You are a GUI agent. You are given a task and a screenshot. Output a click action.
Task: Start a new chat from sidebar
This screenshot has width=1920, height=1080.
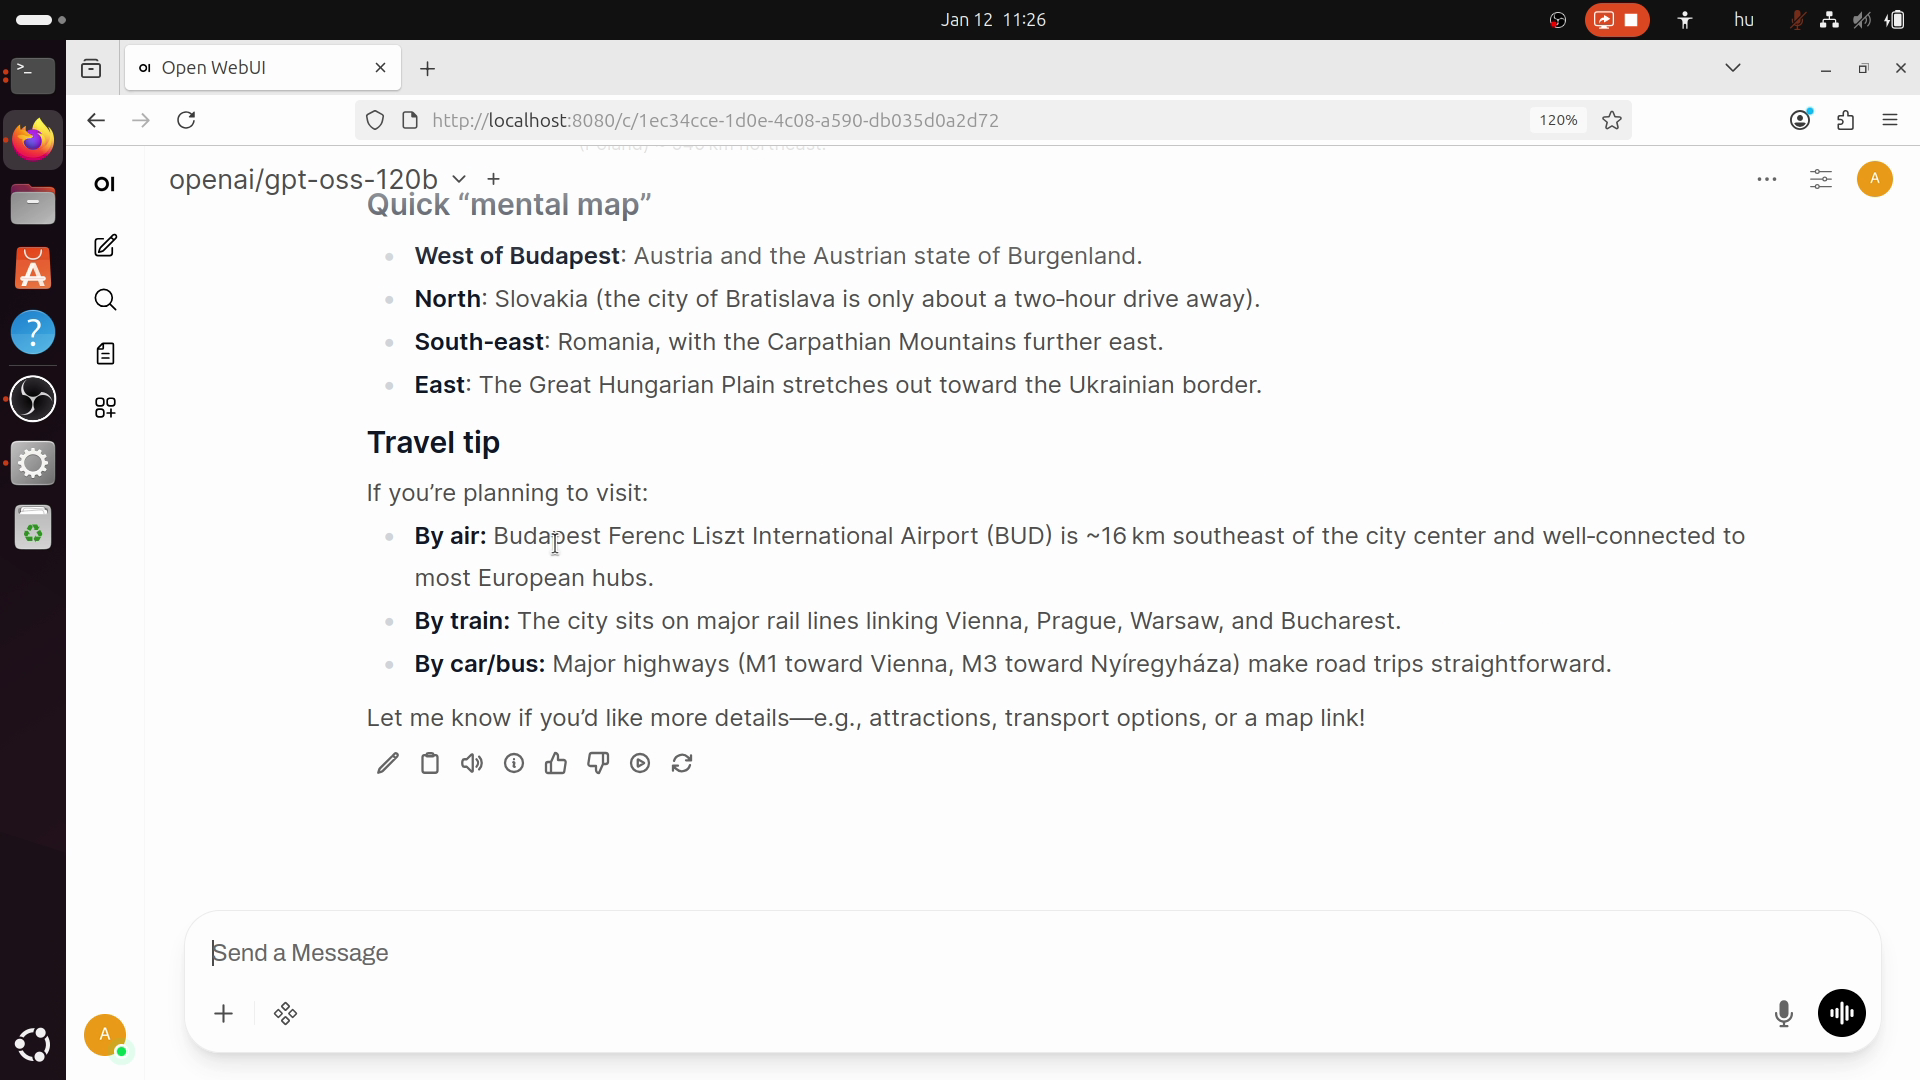(105, 246)
